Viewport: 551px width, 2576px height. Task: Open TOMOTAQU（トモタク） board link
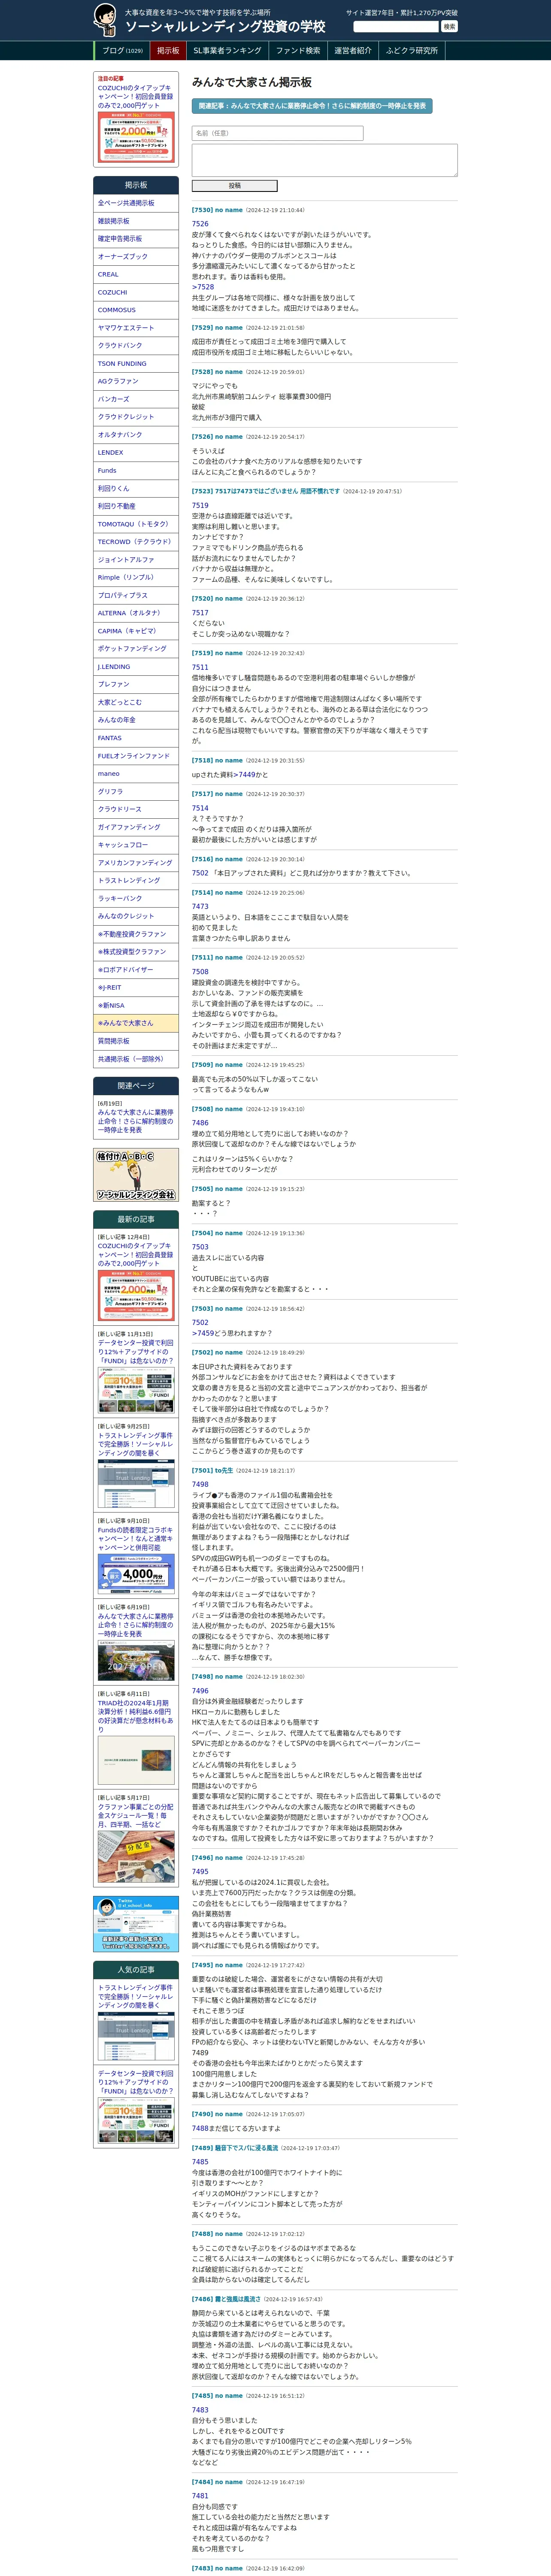tap(136, 524)
